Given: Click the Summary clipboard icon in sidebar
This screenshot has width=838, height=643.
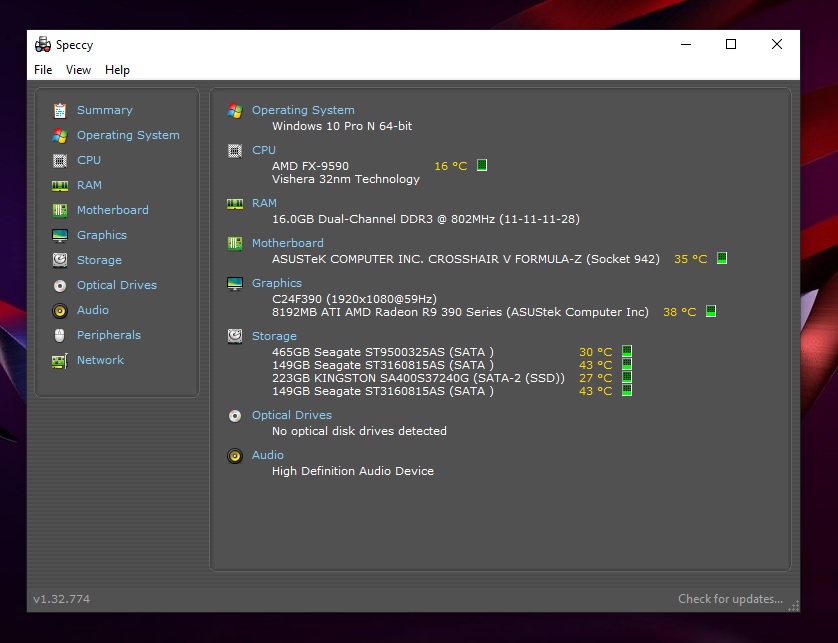Looking at the screenshot, I should (x=60, y=110).
